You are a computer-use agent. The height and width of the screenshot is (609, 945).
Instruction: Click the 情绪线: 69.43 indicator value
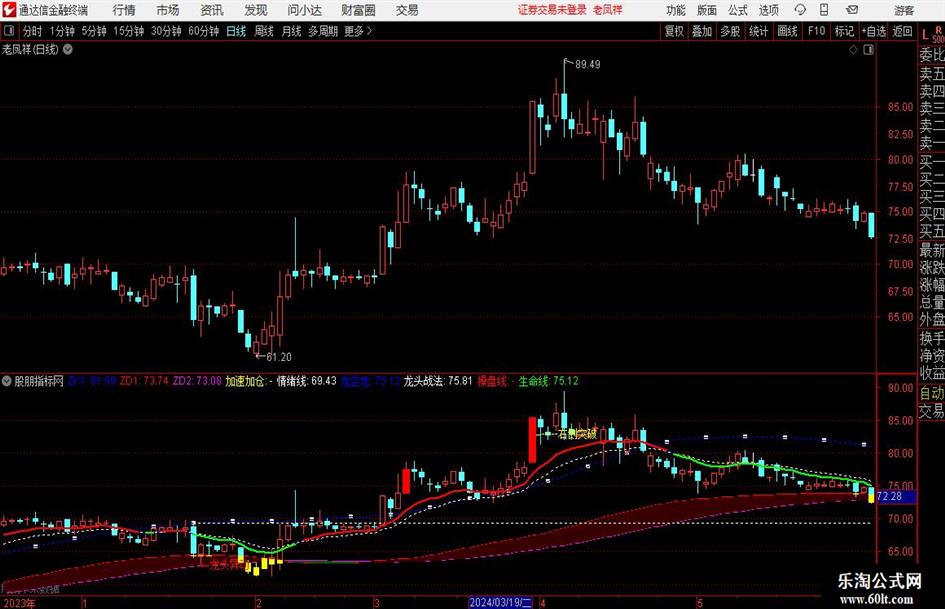click(306, 381)
